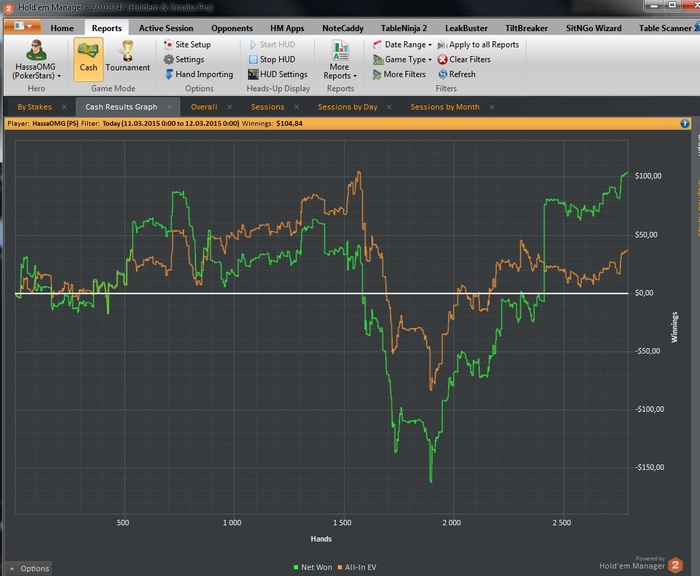Click the Clear Filters icon
This screenshot has width=700, height=576.
tap(442, 60)
